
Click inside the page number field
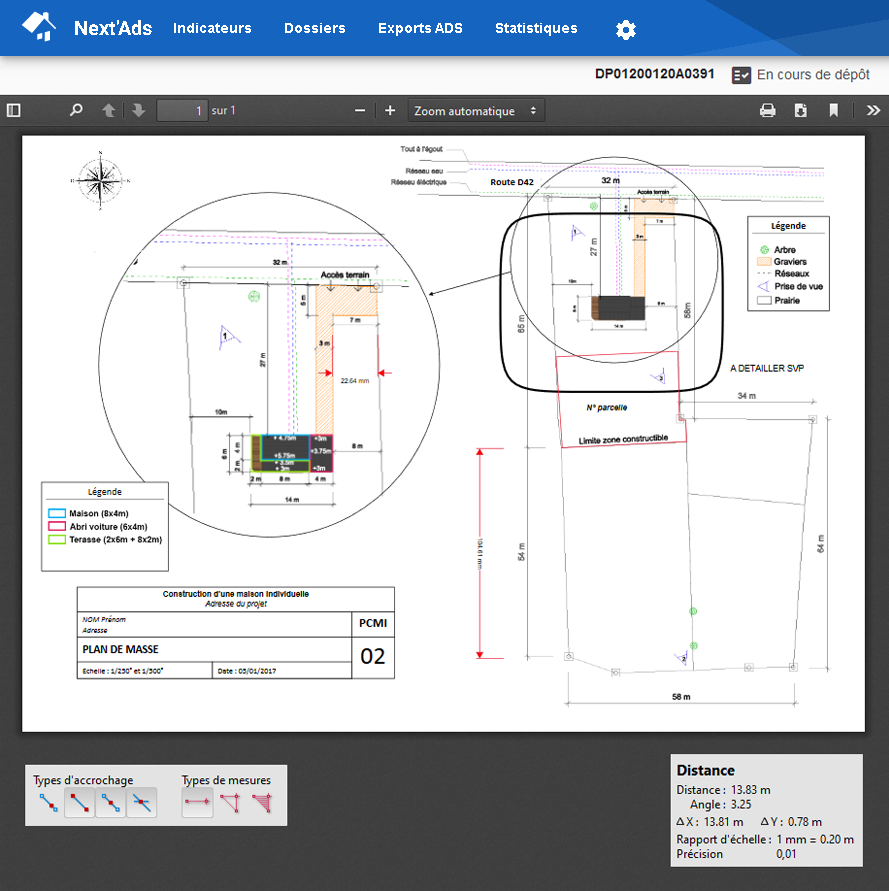[x=181, y=110]
